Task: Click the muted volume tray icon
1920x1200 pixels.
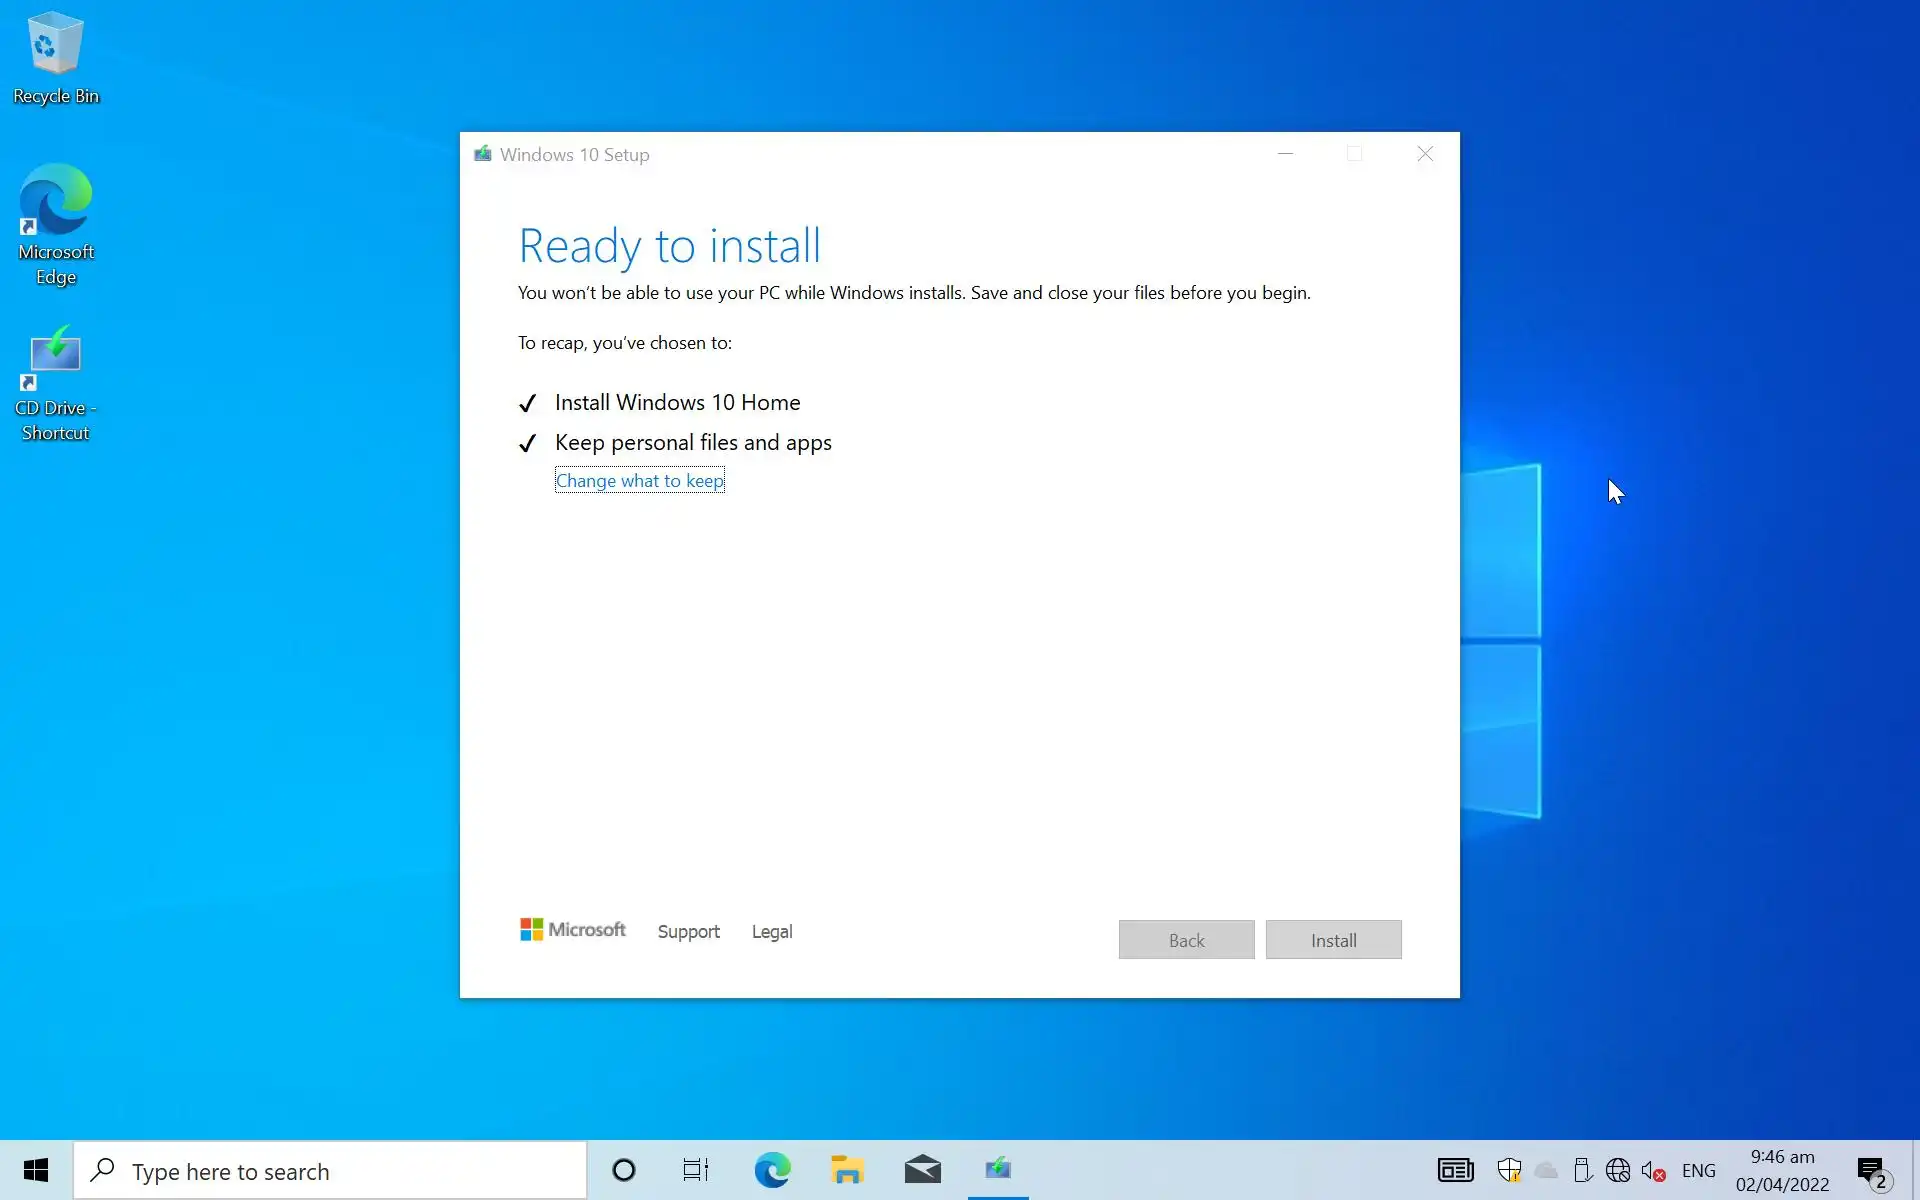Action: [x=1652, y=1171]
